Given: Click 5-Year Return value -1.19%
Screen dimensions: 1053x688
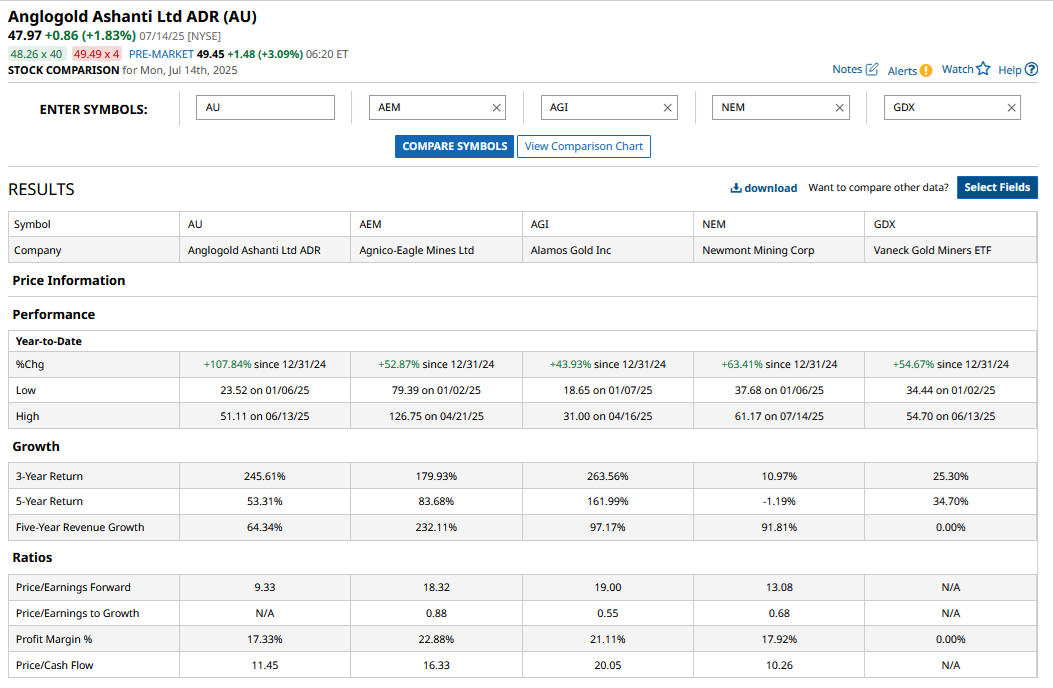Looking at the screenshot, I should 779,501.
